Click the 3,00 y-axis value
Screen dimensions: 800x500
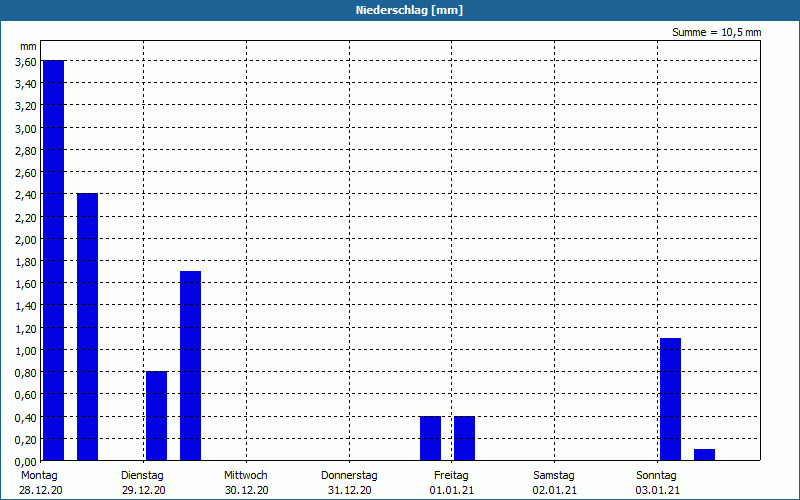click(26, 129)
